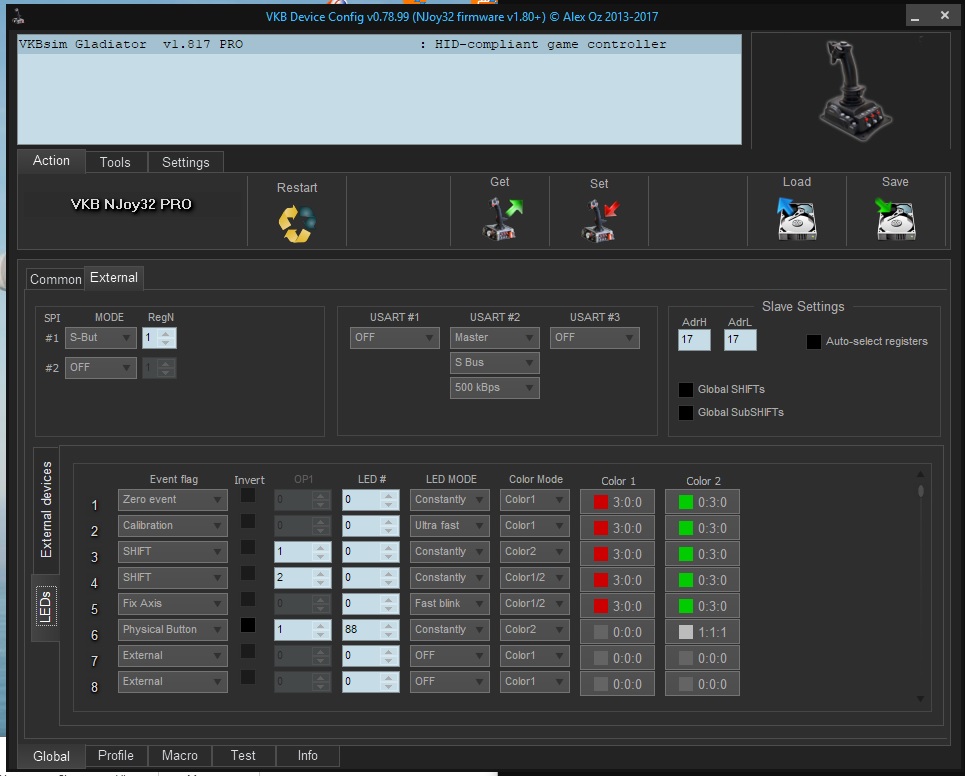Open SPI #1 MODE dropdown showing S-But
Screen dimensions: 965x778
pyautogui.click(x=100, y=338)
